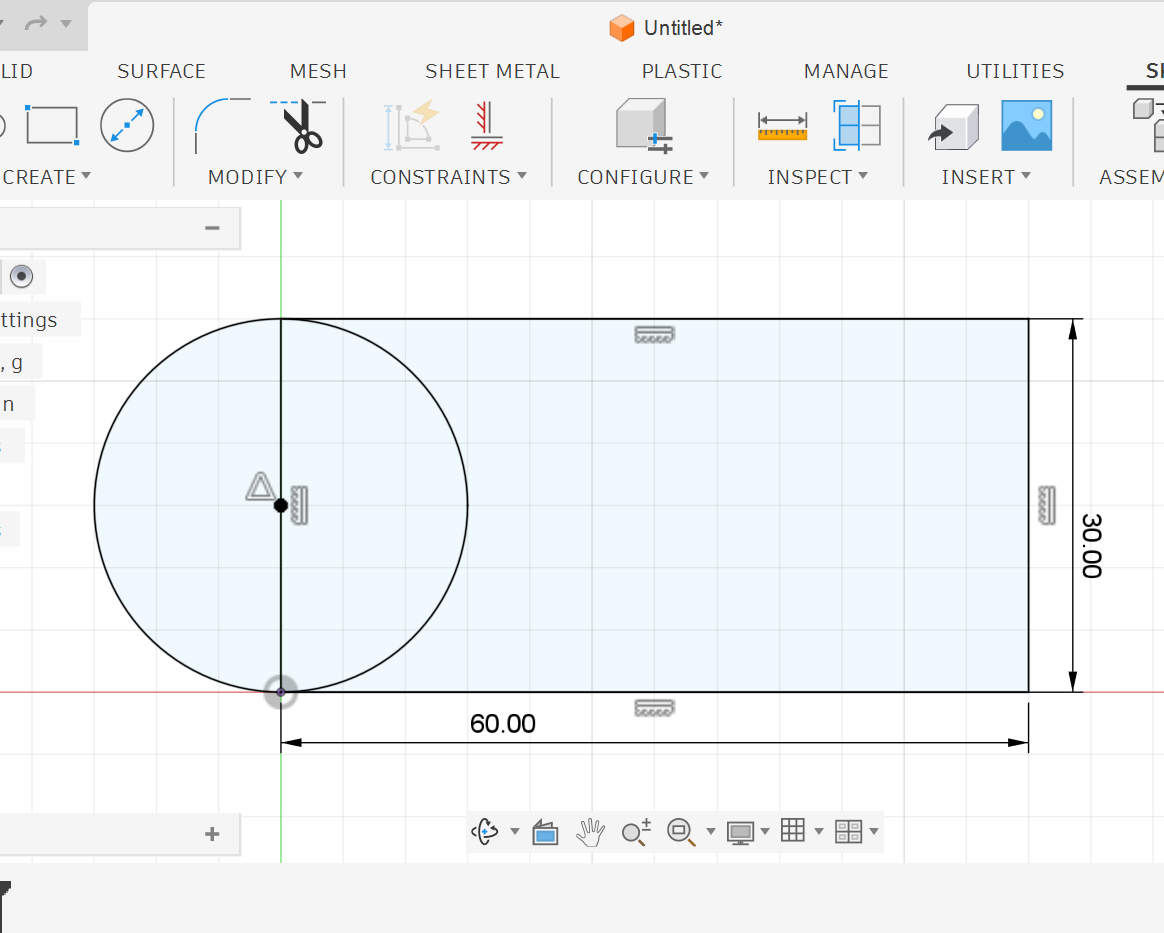The width and height of the screenshot is (1164, 933).
Task: Click the 30.00 height dimension
Action: pyautogui.click(x=1091, y=546)
